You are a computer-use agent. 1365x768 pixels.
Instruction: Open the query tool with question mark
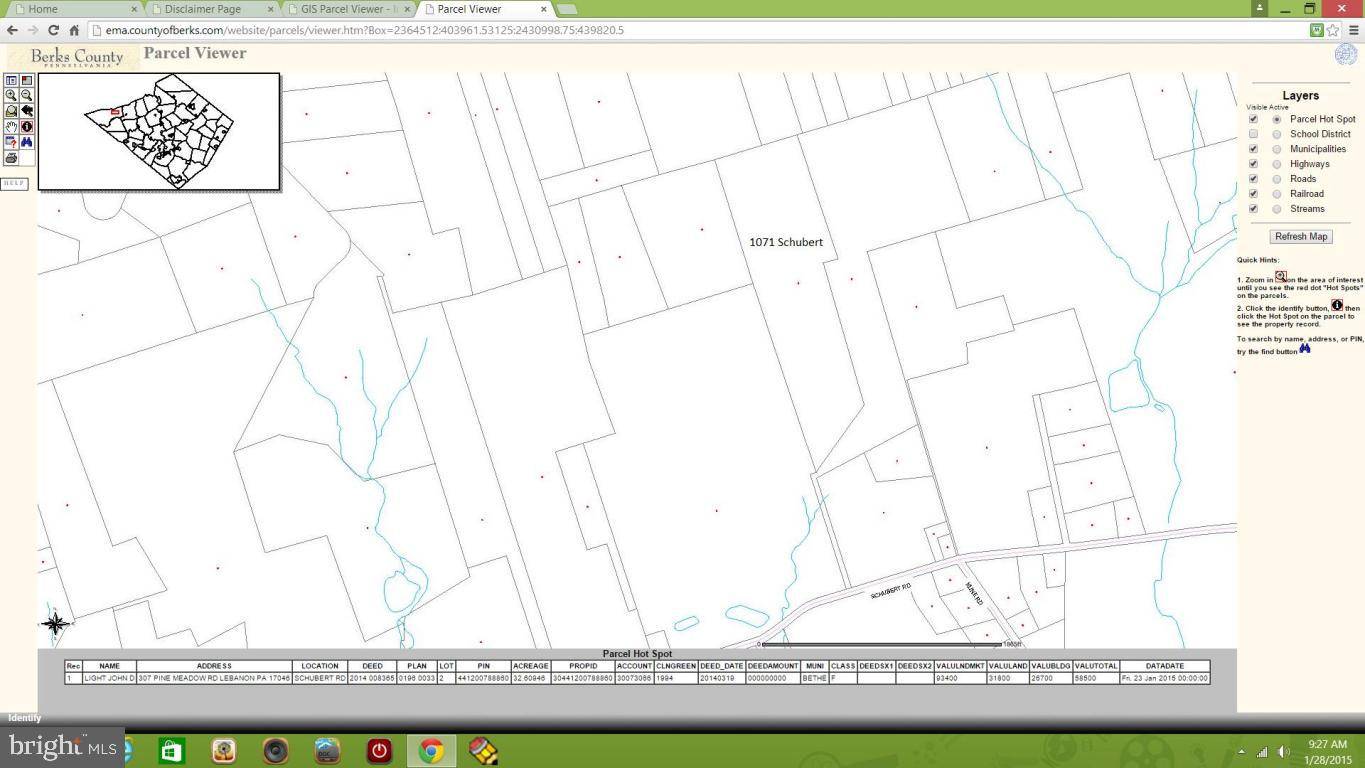[x=11, y=142]
